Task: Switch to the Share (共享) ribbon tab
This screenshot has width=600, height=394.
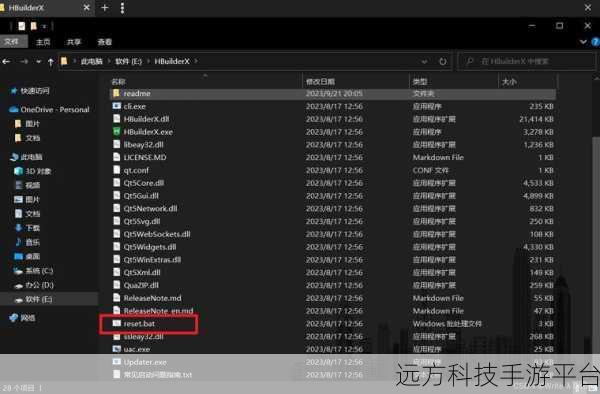Action: click(x=74, y=42)
